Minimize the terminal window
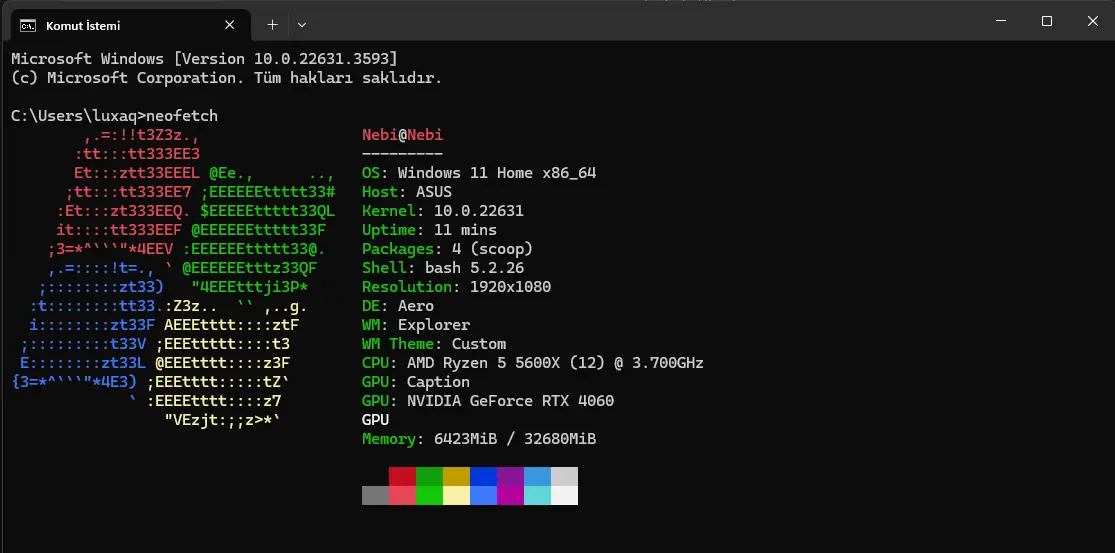This screenshot has width=1115, height=553. (x=1001, y=21)
